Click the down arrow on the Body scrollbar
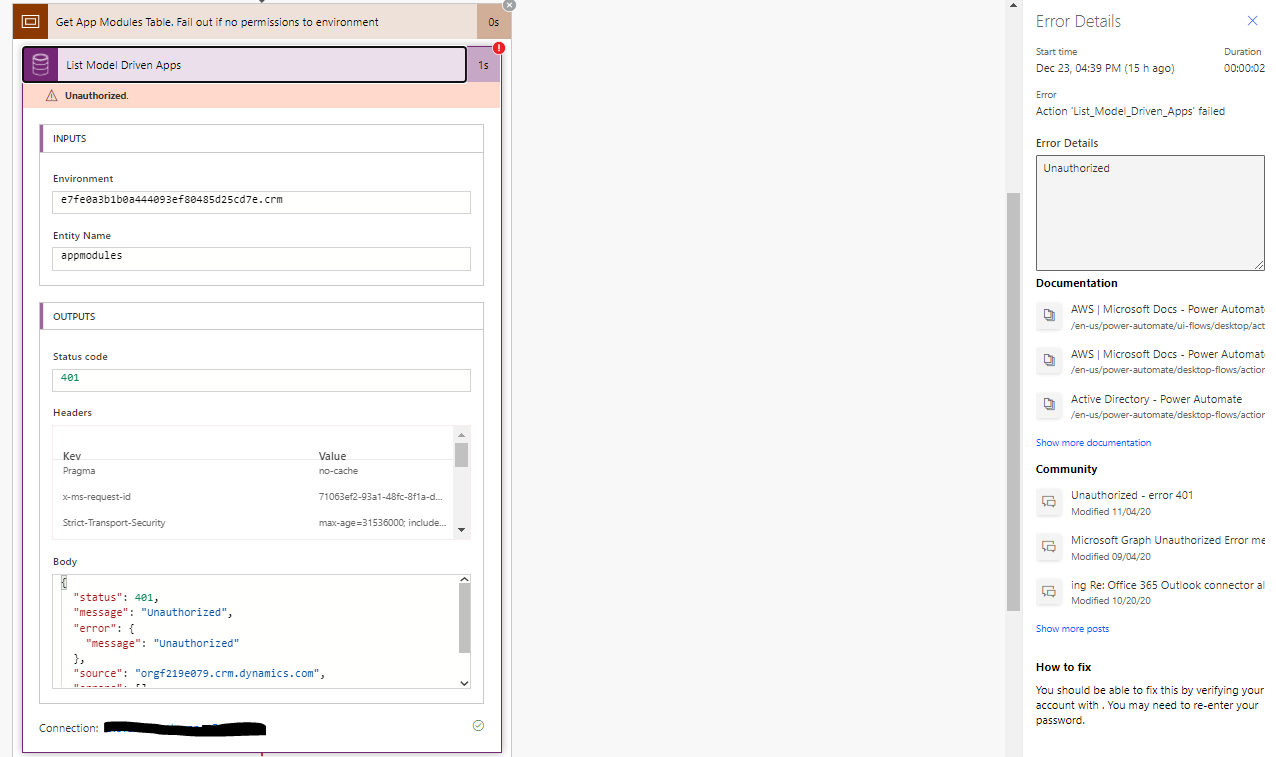Image resolution: width=1276 pixels, height=757 pixels. pos(463,683)
